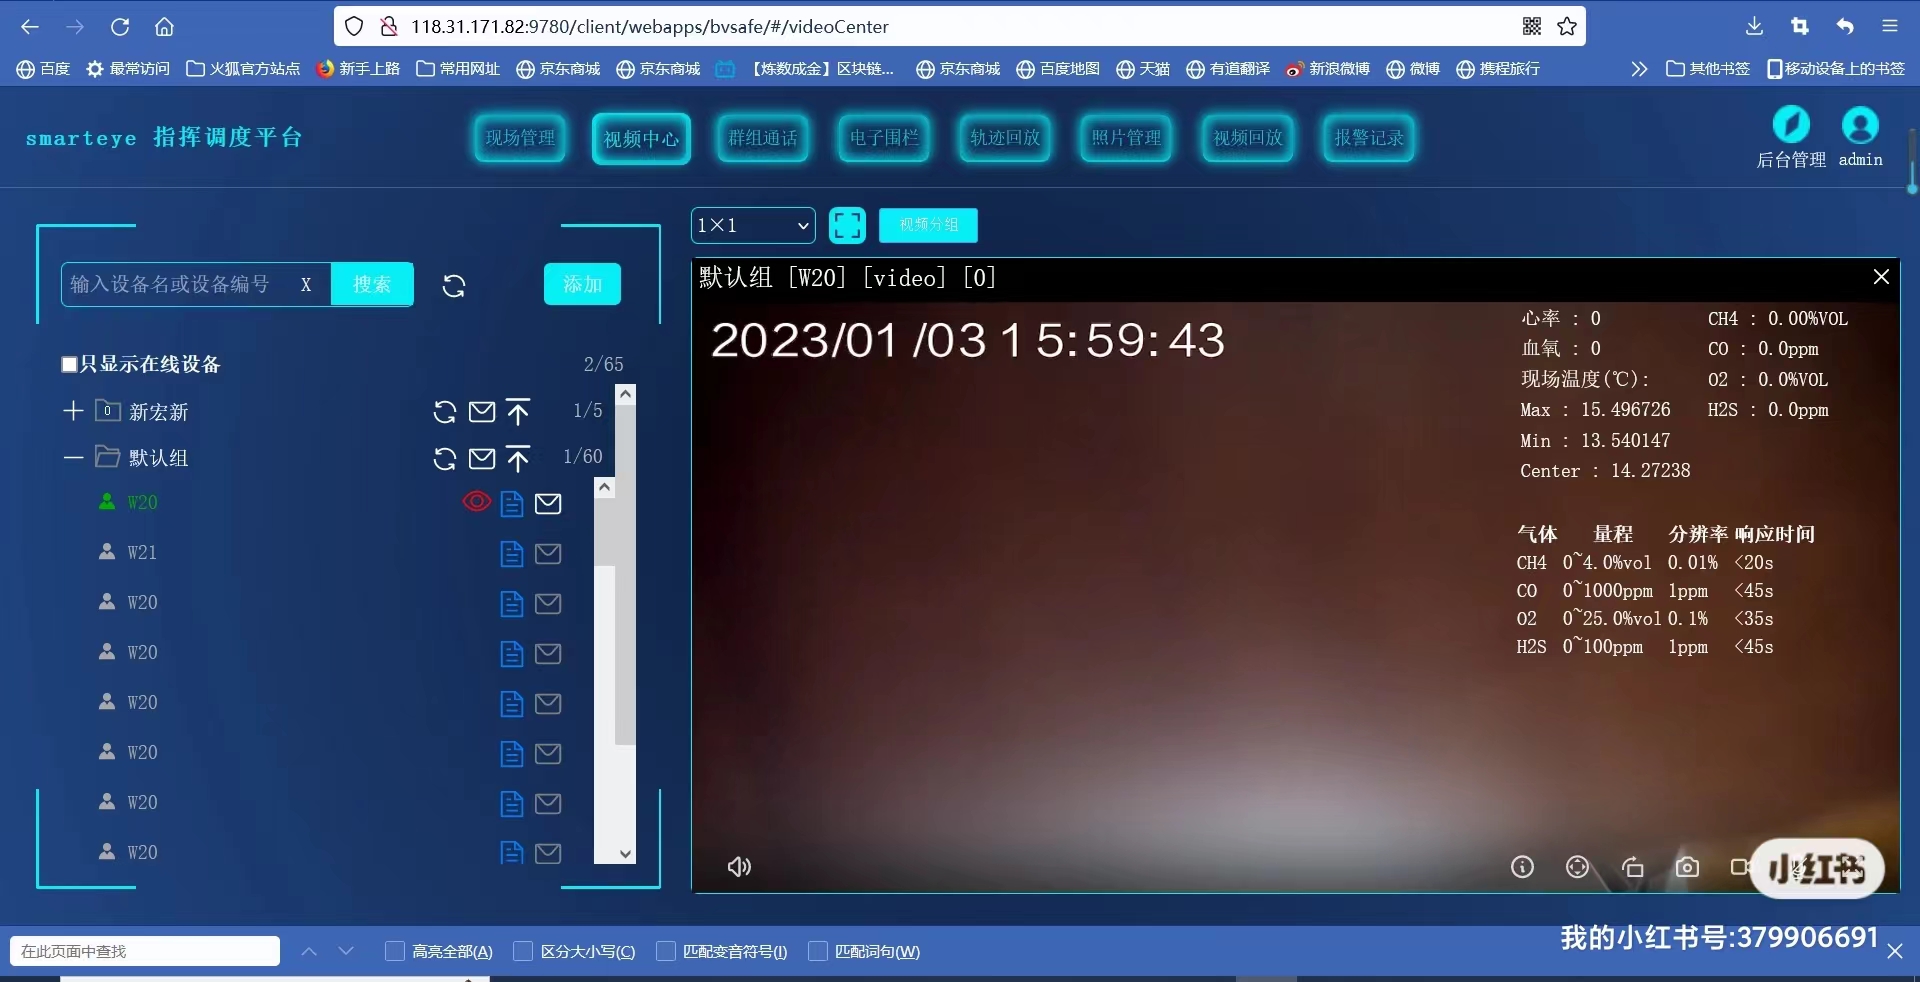
Task: Enable 区分大小写 match case checkbox
Action: point(523,951)
